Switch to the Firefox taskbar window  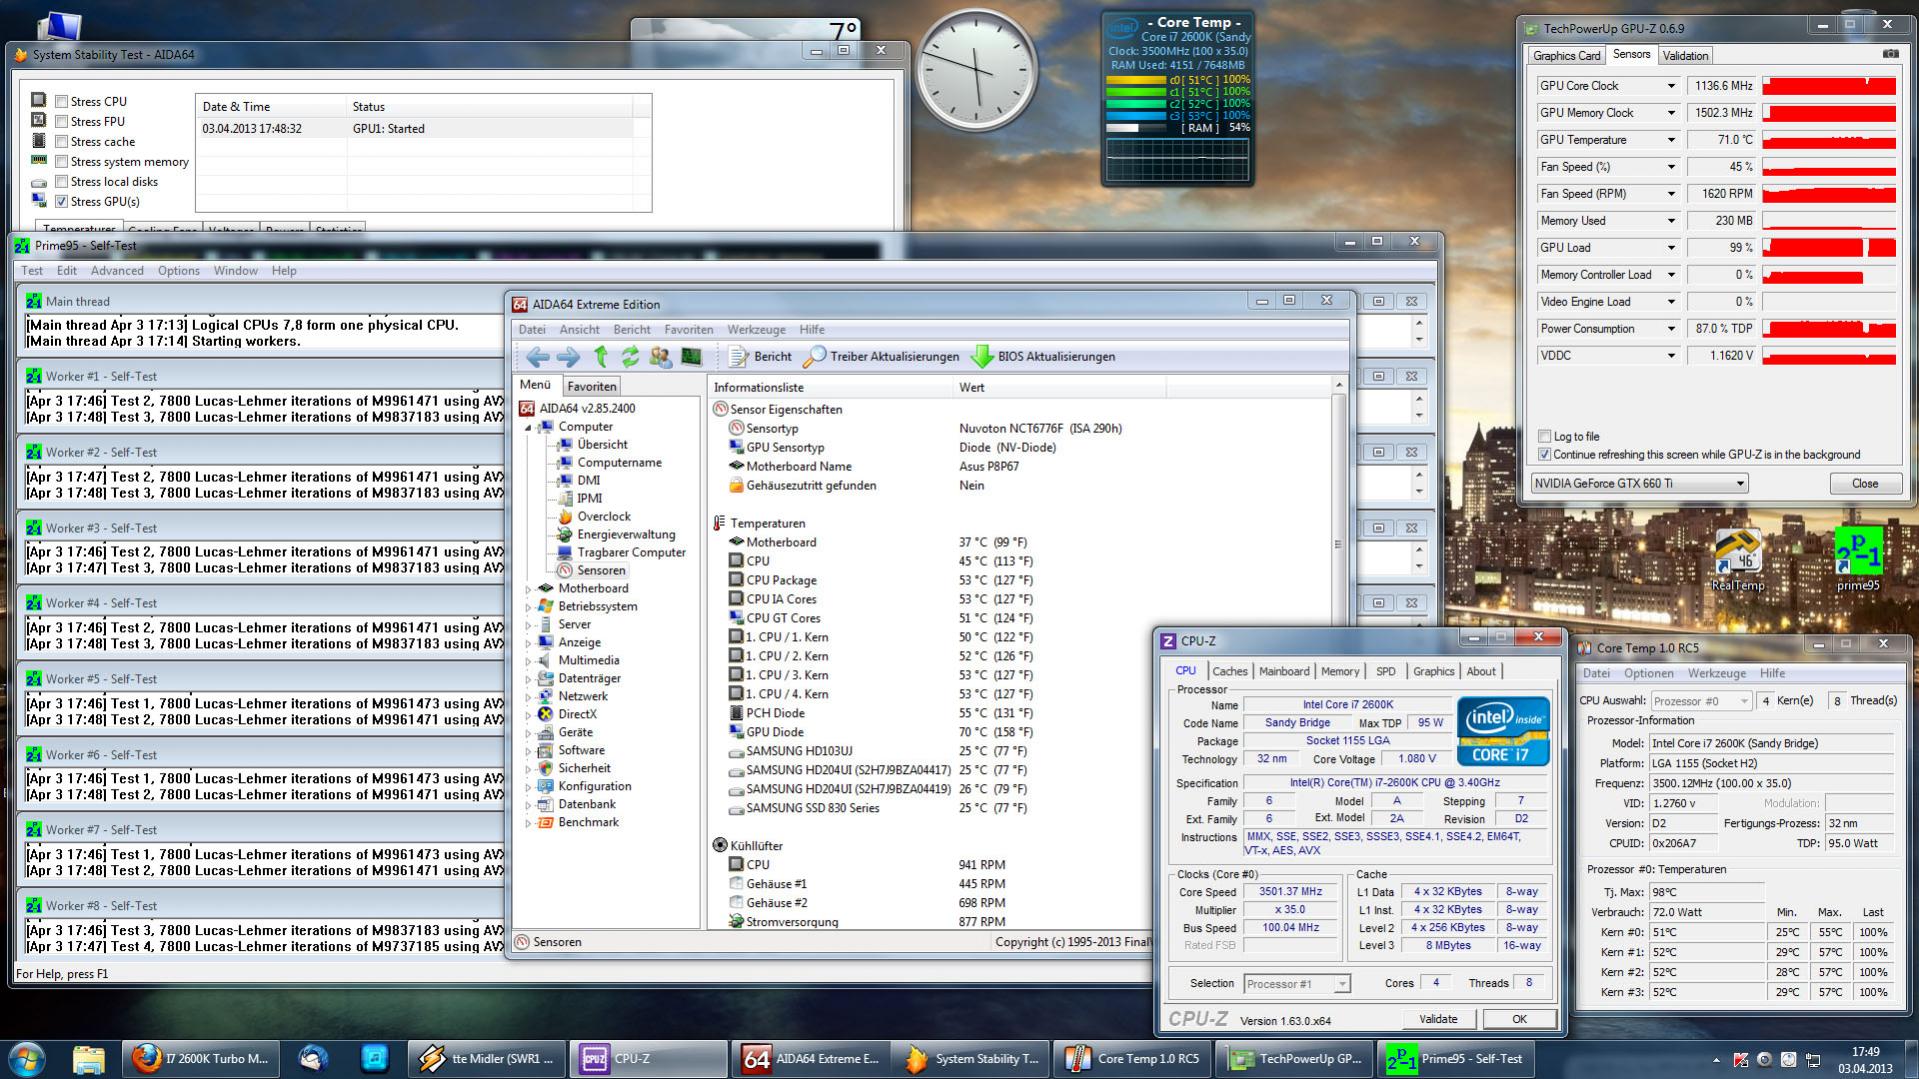tap(201, 1059)
